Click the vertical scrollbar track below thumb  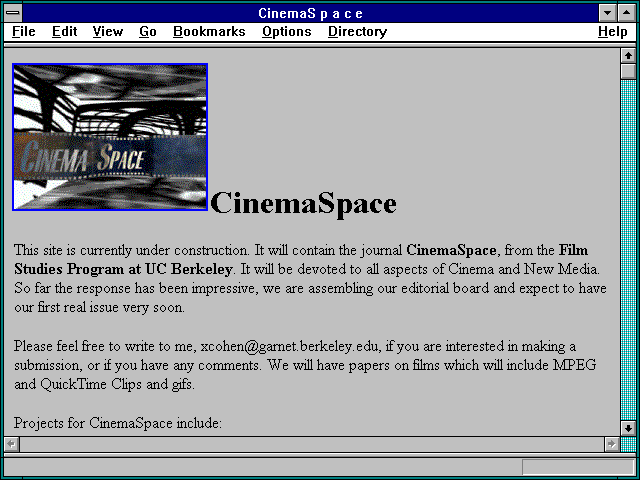tap(628, 250)
